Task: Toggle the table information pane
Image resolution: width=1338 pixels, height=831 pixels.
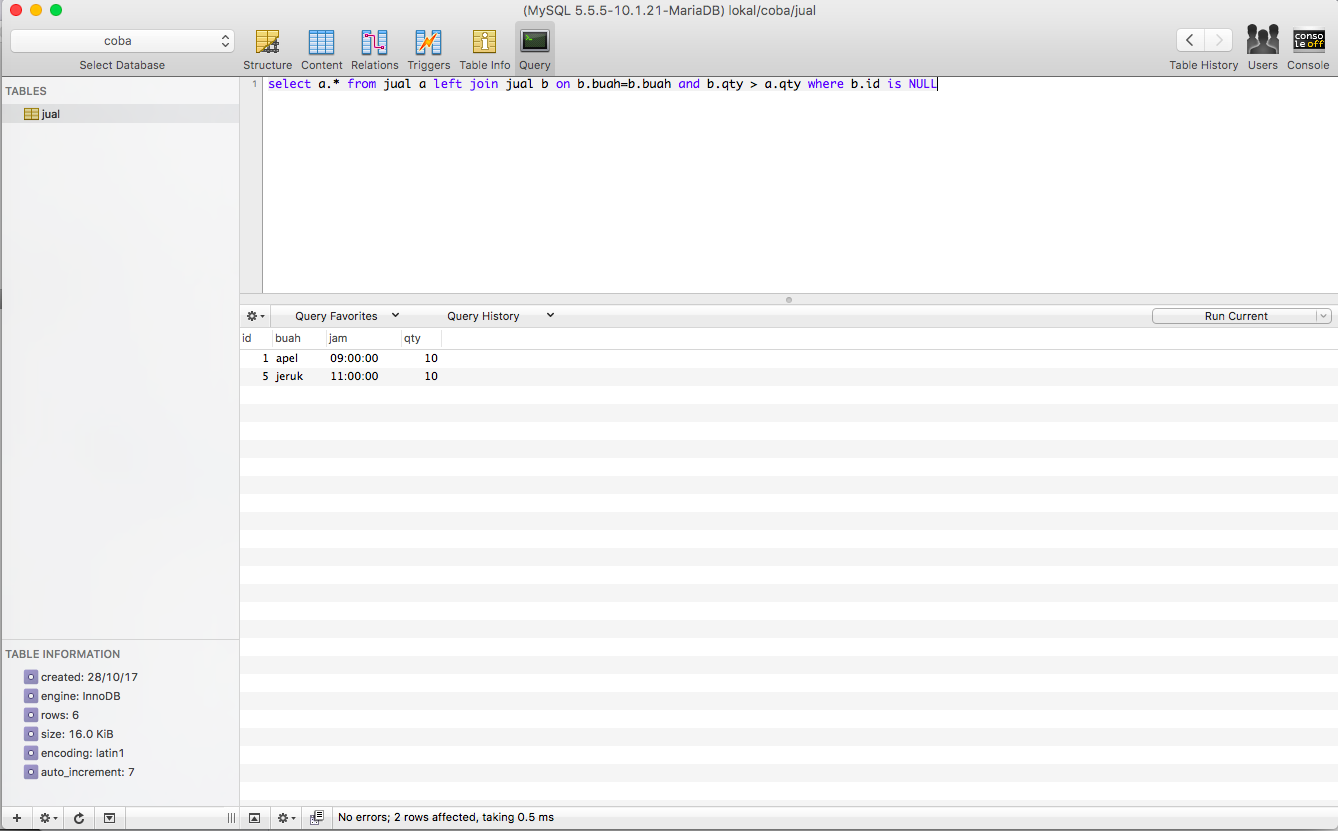Action: (109, 818)
